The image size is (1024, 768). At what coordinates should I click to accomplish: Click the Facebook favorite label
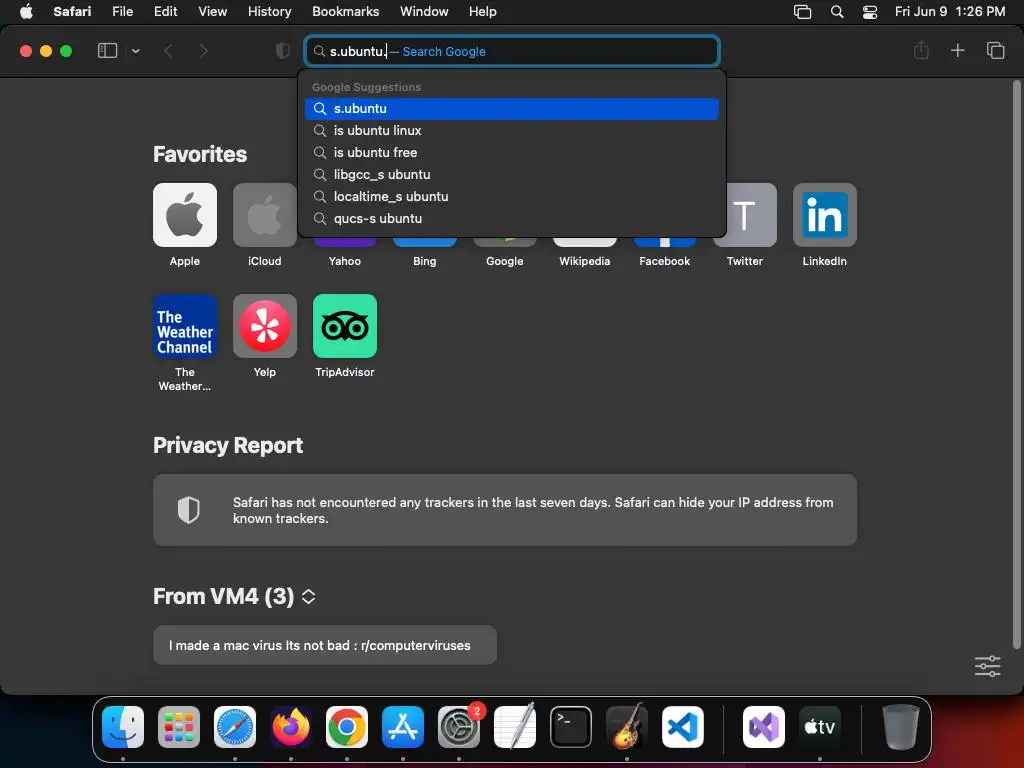click(665, 261)
